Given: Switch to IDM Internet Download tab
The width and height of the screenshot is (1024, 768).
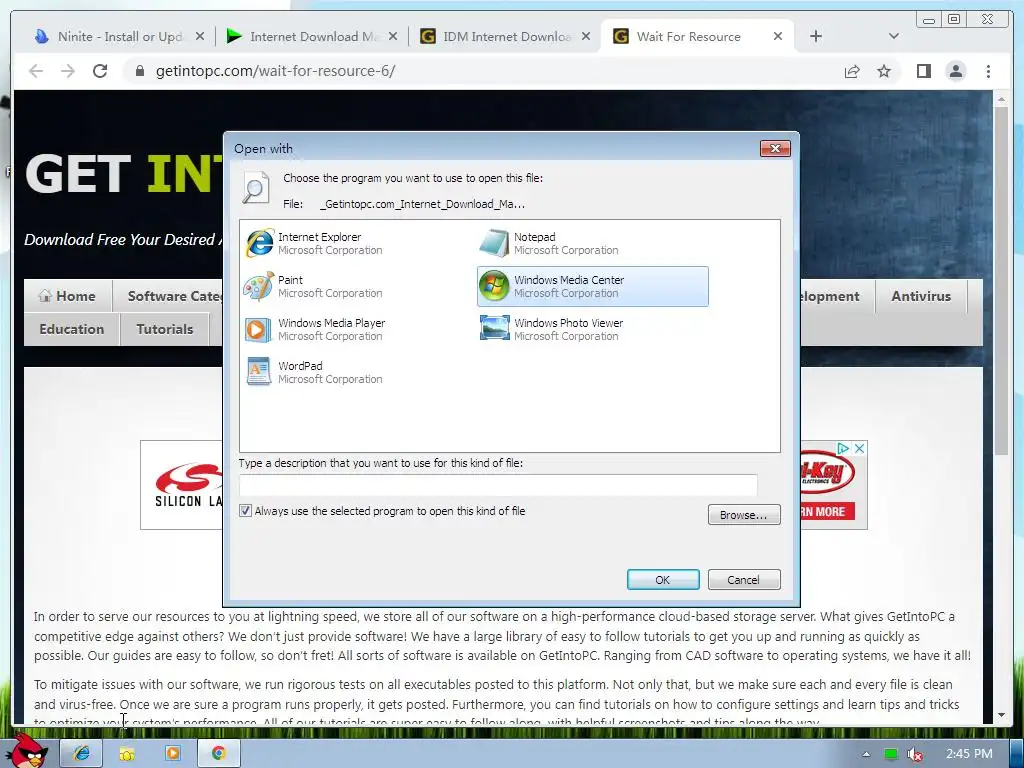Looking at the screenshot, I should point(506,37).
